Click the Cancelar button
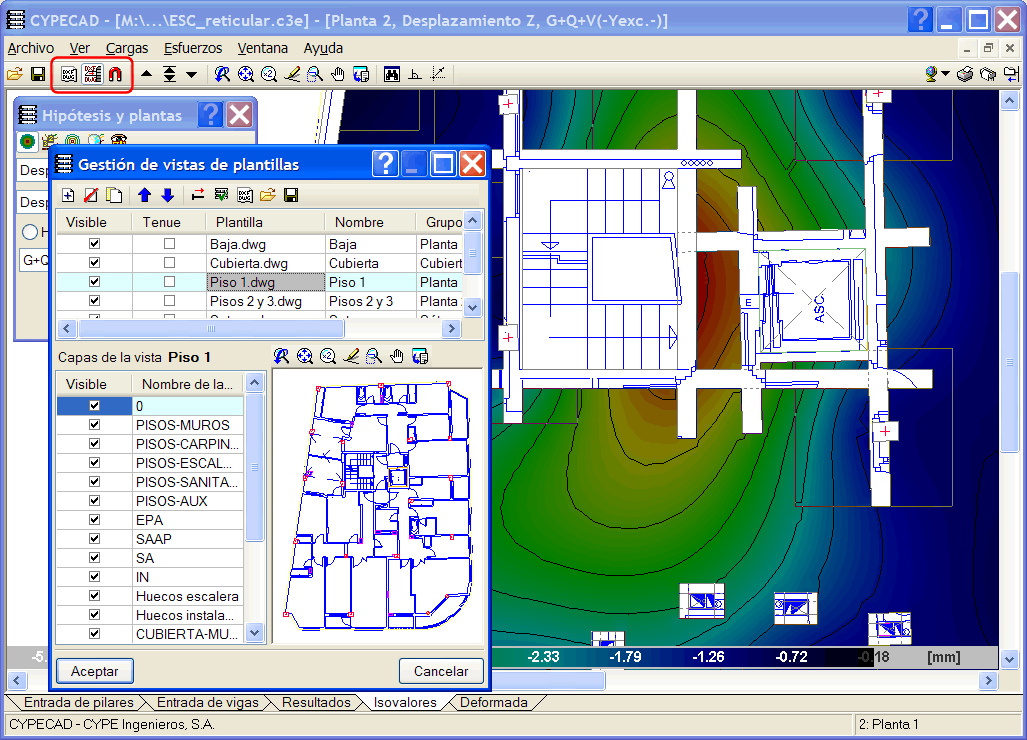The width and height of the screenshot is (1027, 740). (x=441, y=671)
